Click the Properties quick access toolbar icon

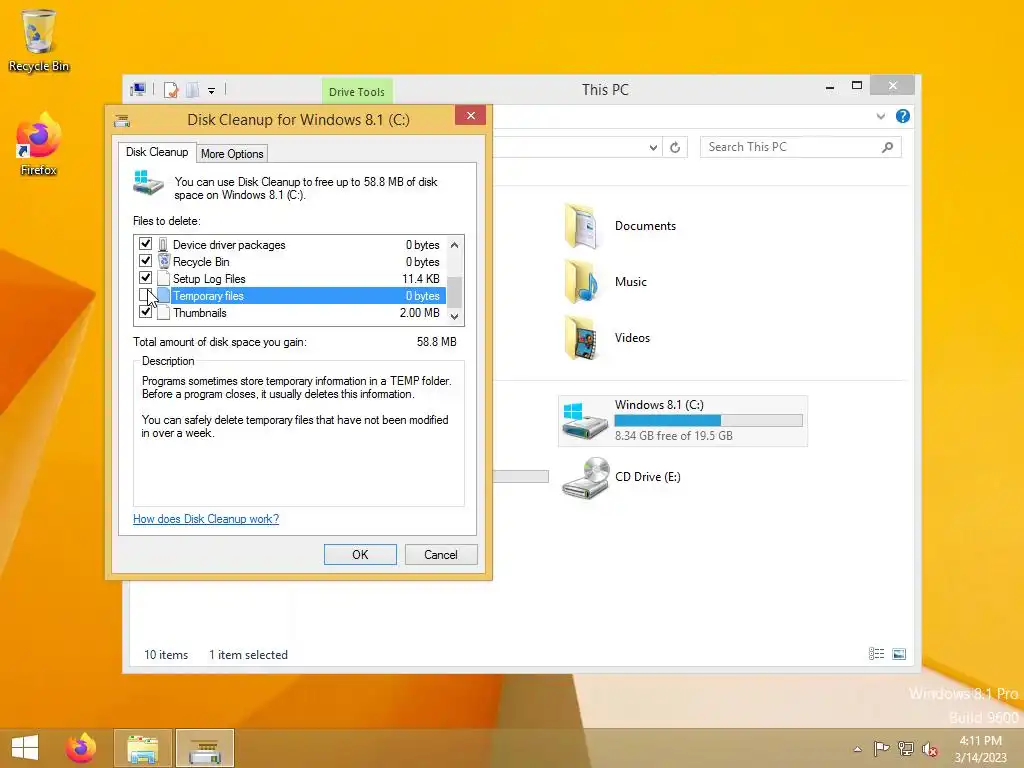coord(171,90)
